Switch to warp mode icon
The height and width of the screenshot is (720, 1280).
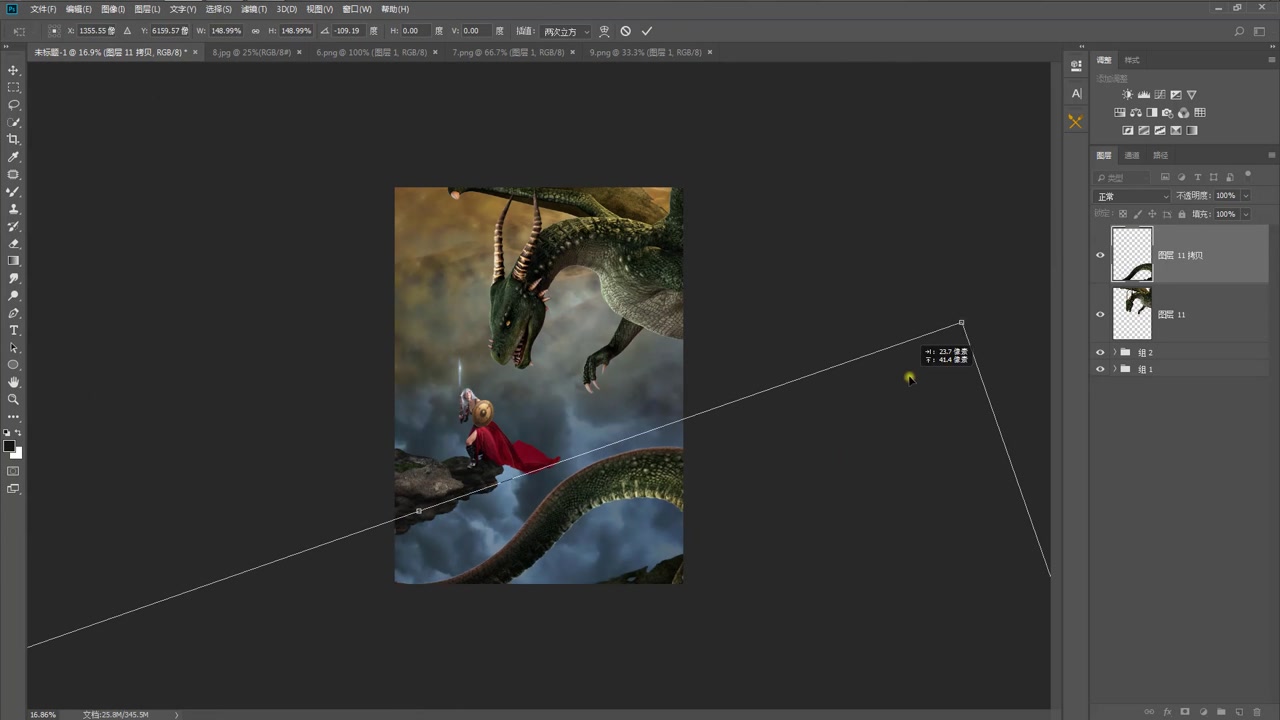(604, 31)
